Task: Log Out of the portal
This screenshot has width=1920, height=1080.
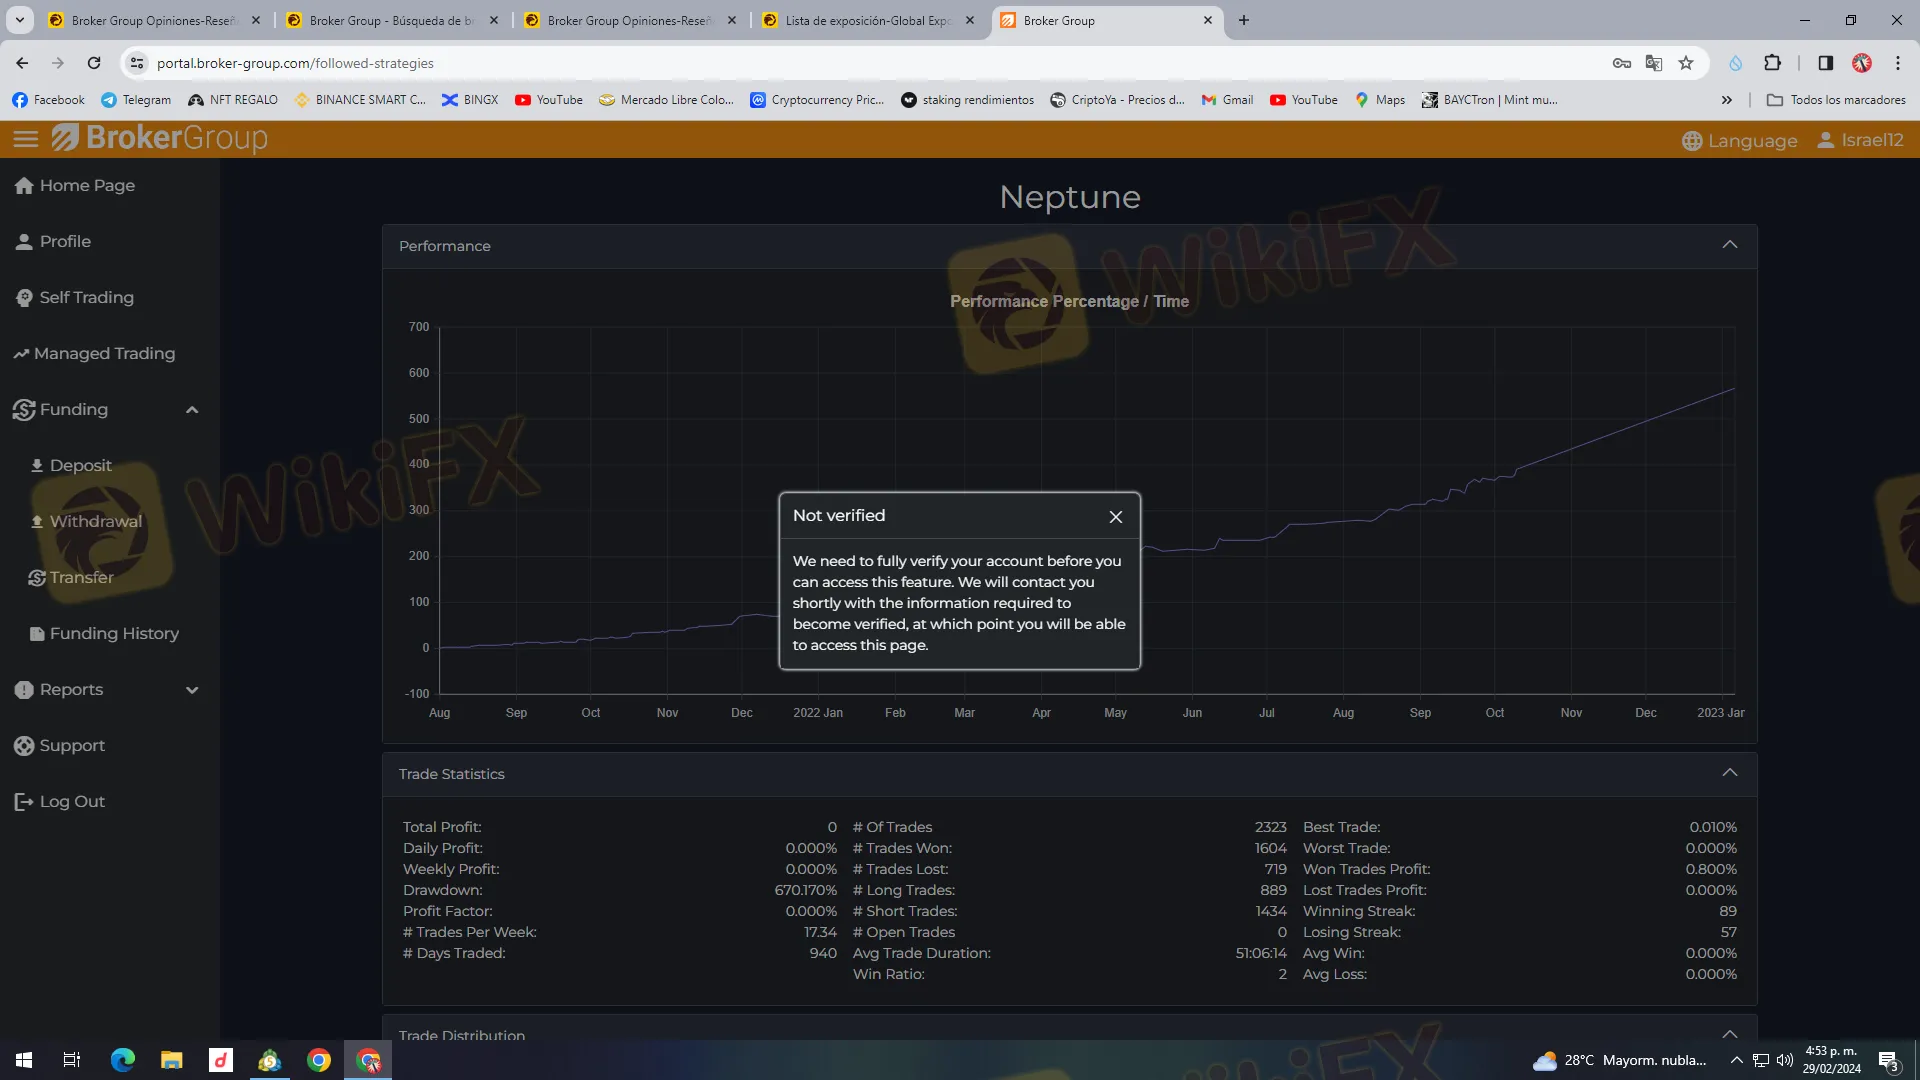Action: coord(60,802)
